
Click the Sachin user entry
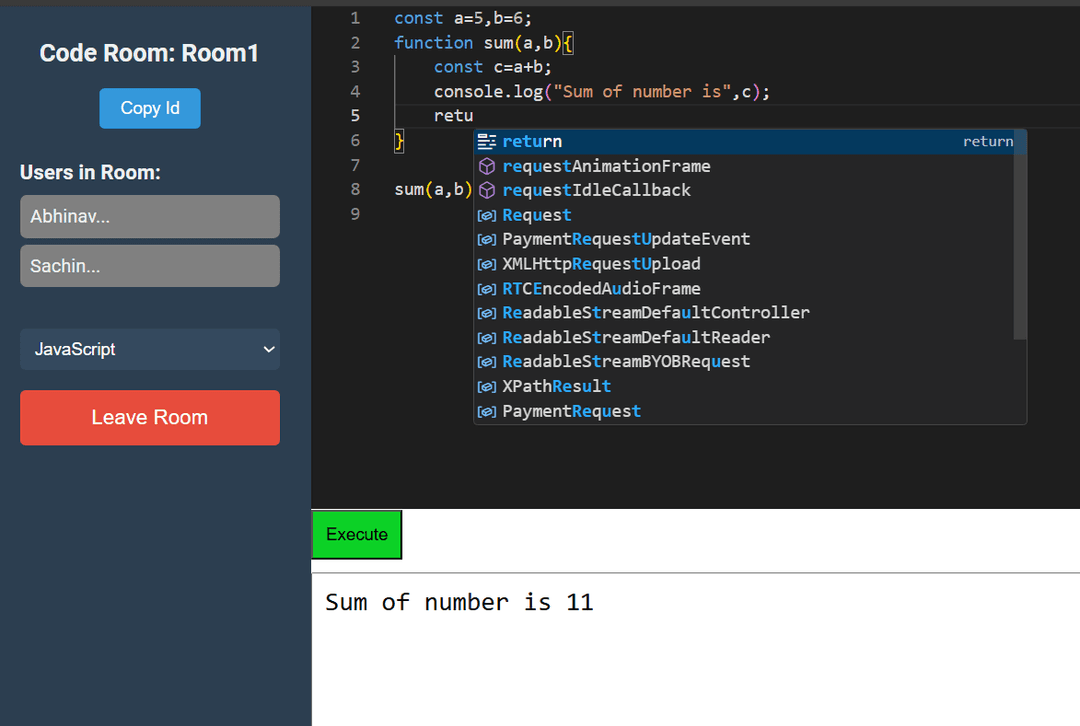click(x=150, y=265)
